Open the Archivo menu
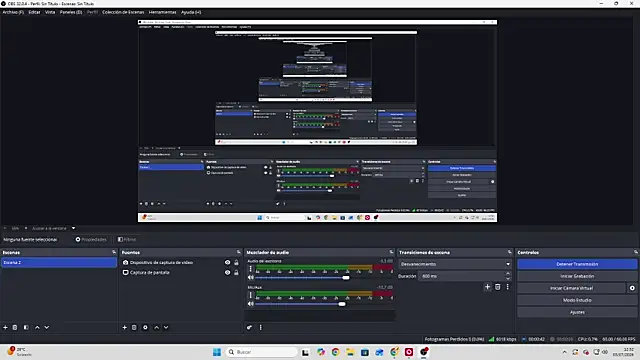The height and width of the screenshot is (360, 640). 13,12
